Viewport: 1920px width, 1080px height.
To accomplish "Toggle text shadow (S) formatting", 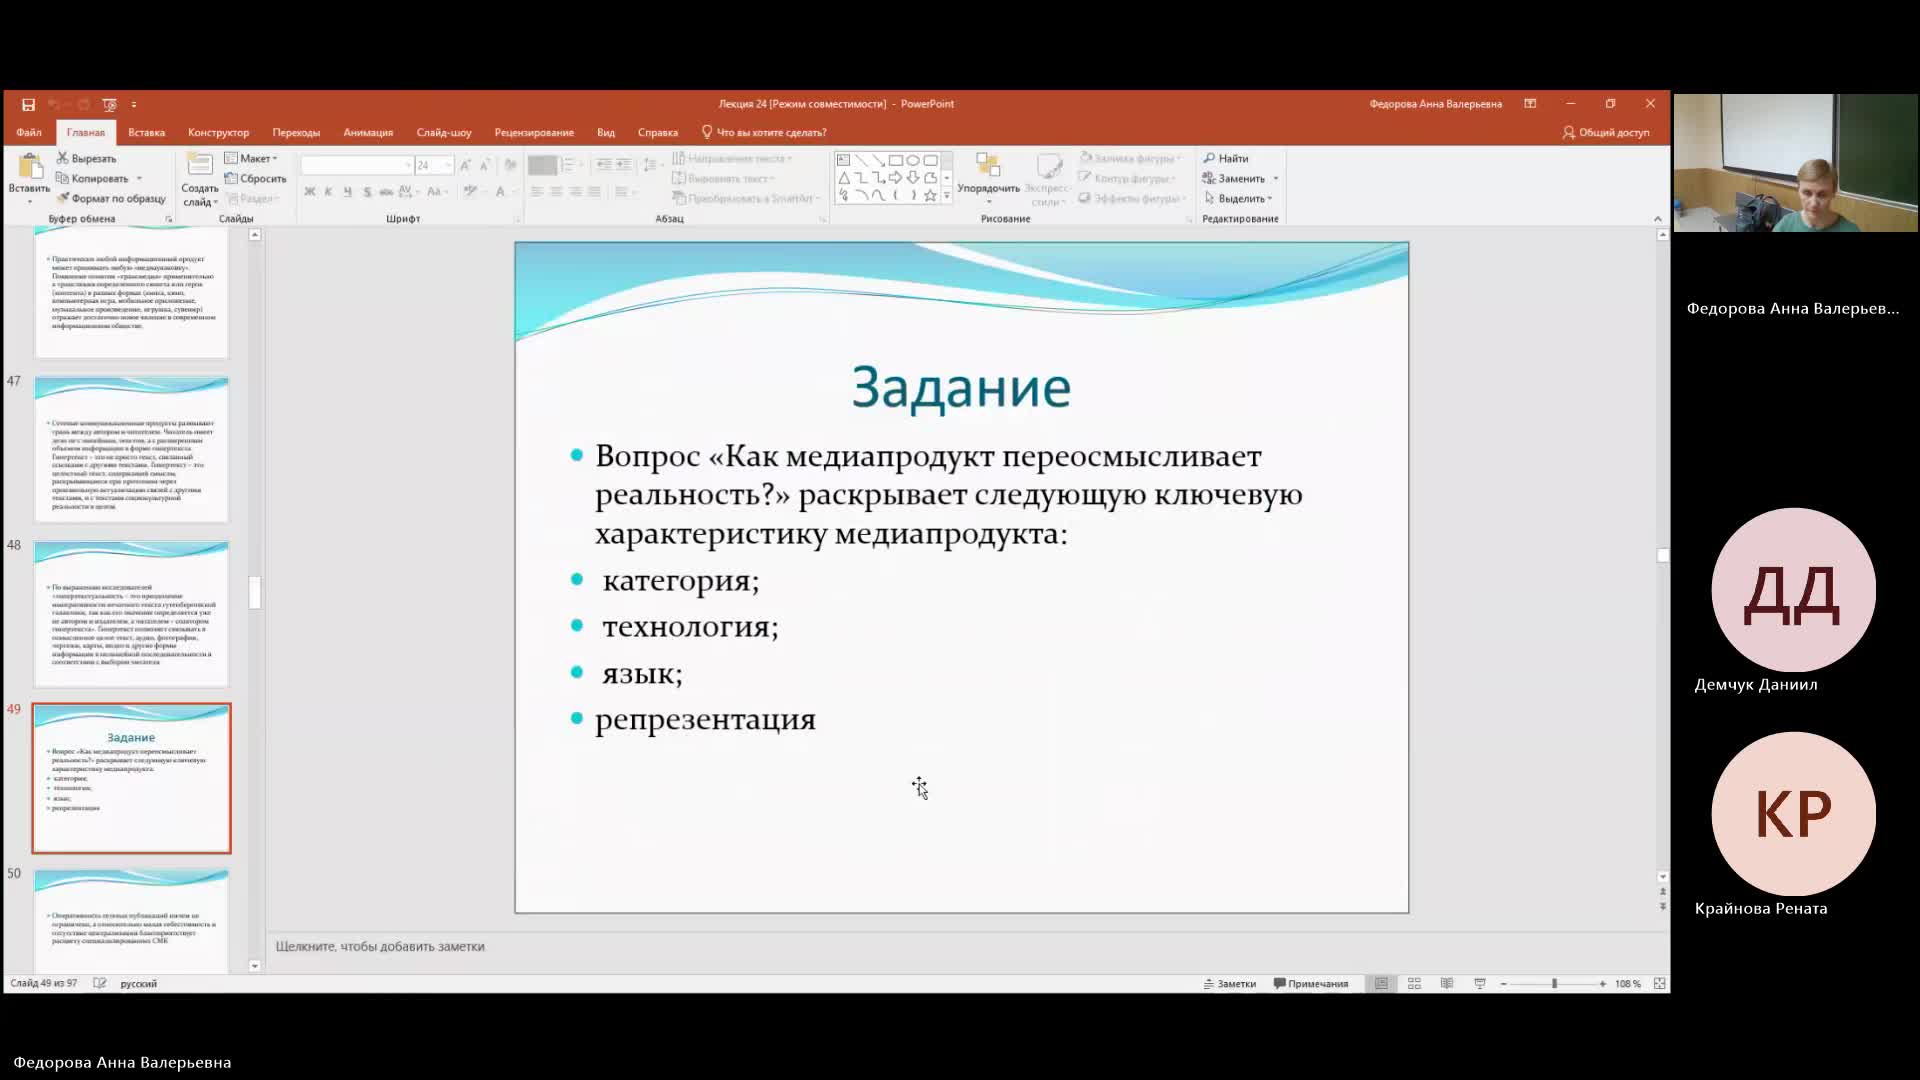I will coord(367,191).
